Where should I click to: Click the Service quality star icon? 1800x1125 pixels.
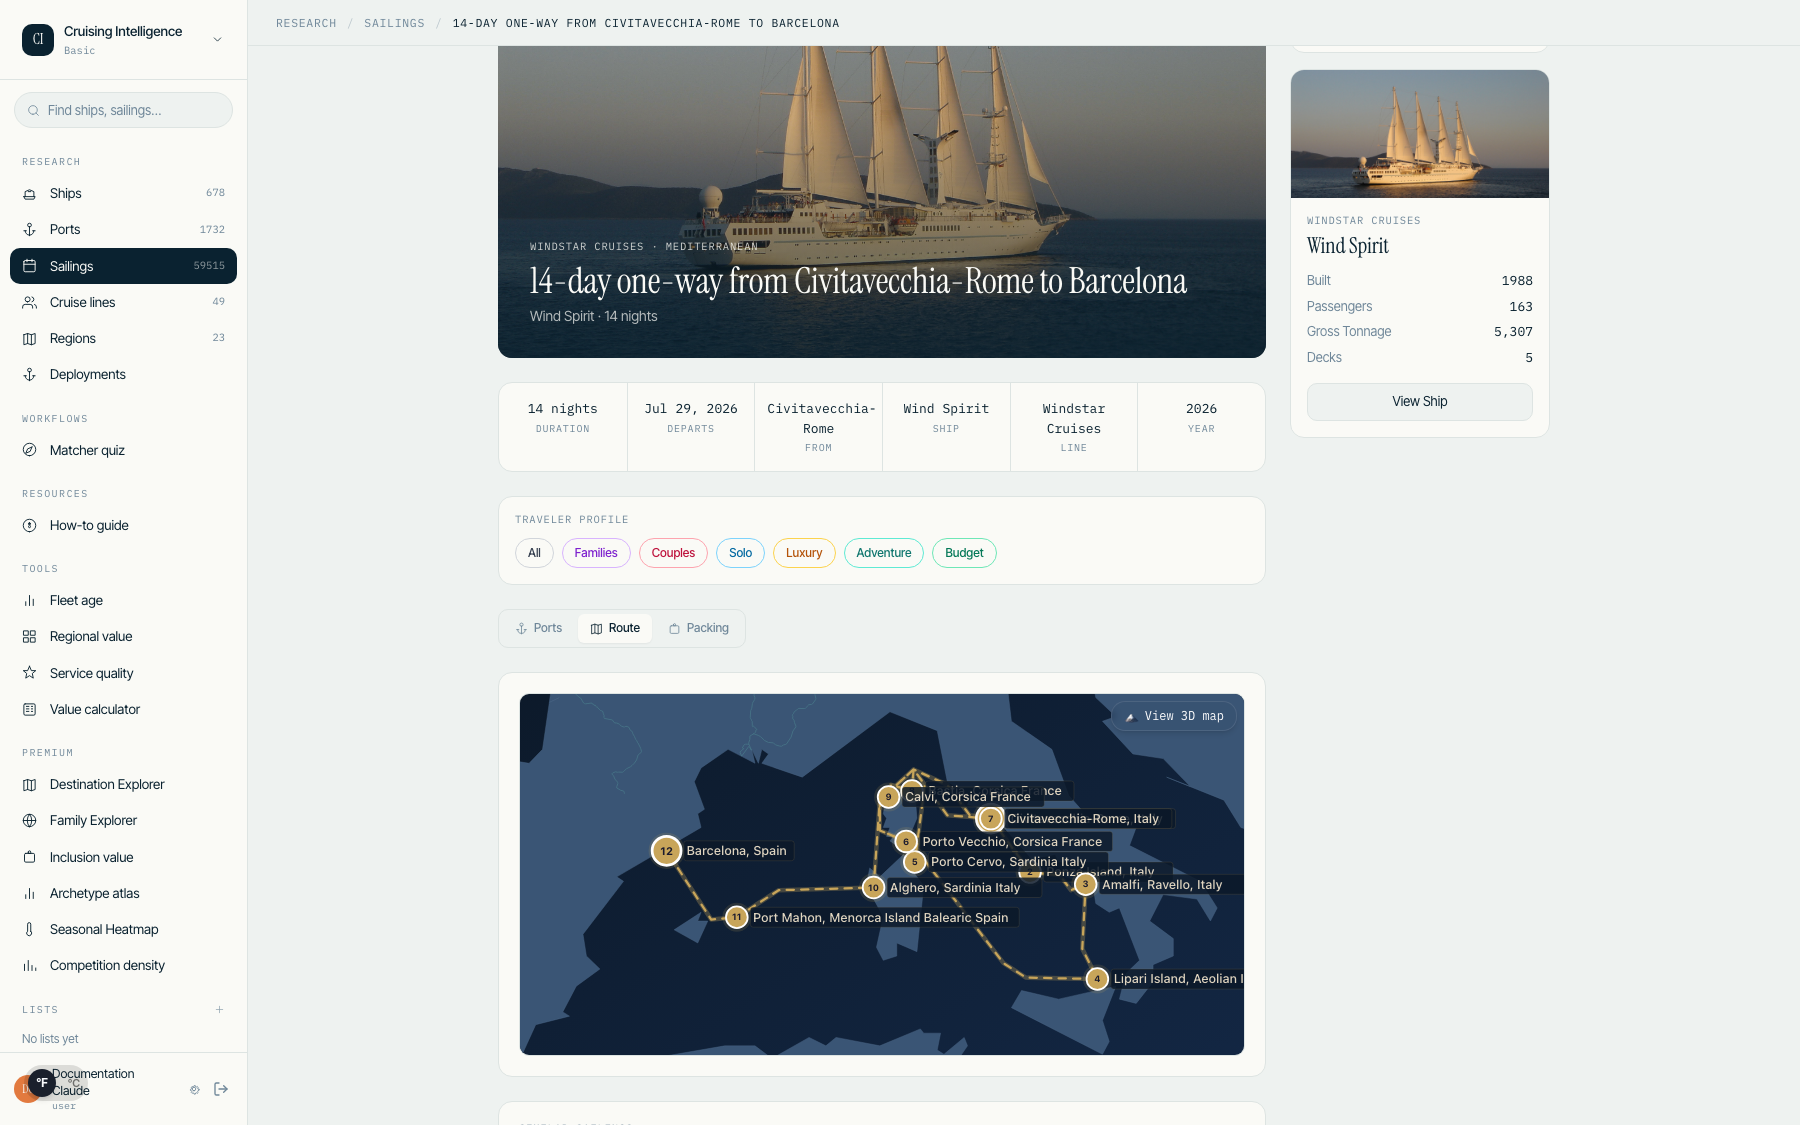tap(30, 673)
